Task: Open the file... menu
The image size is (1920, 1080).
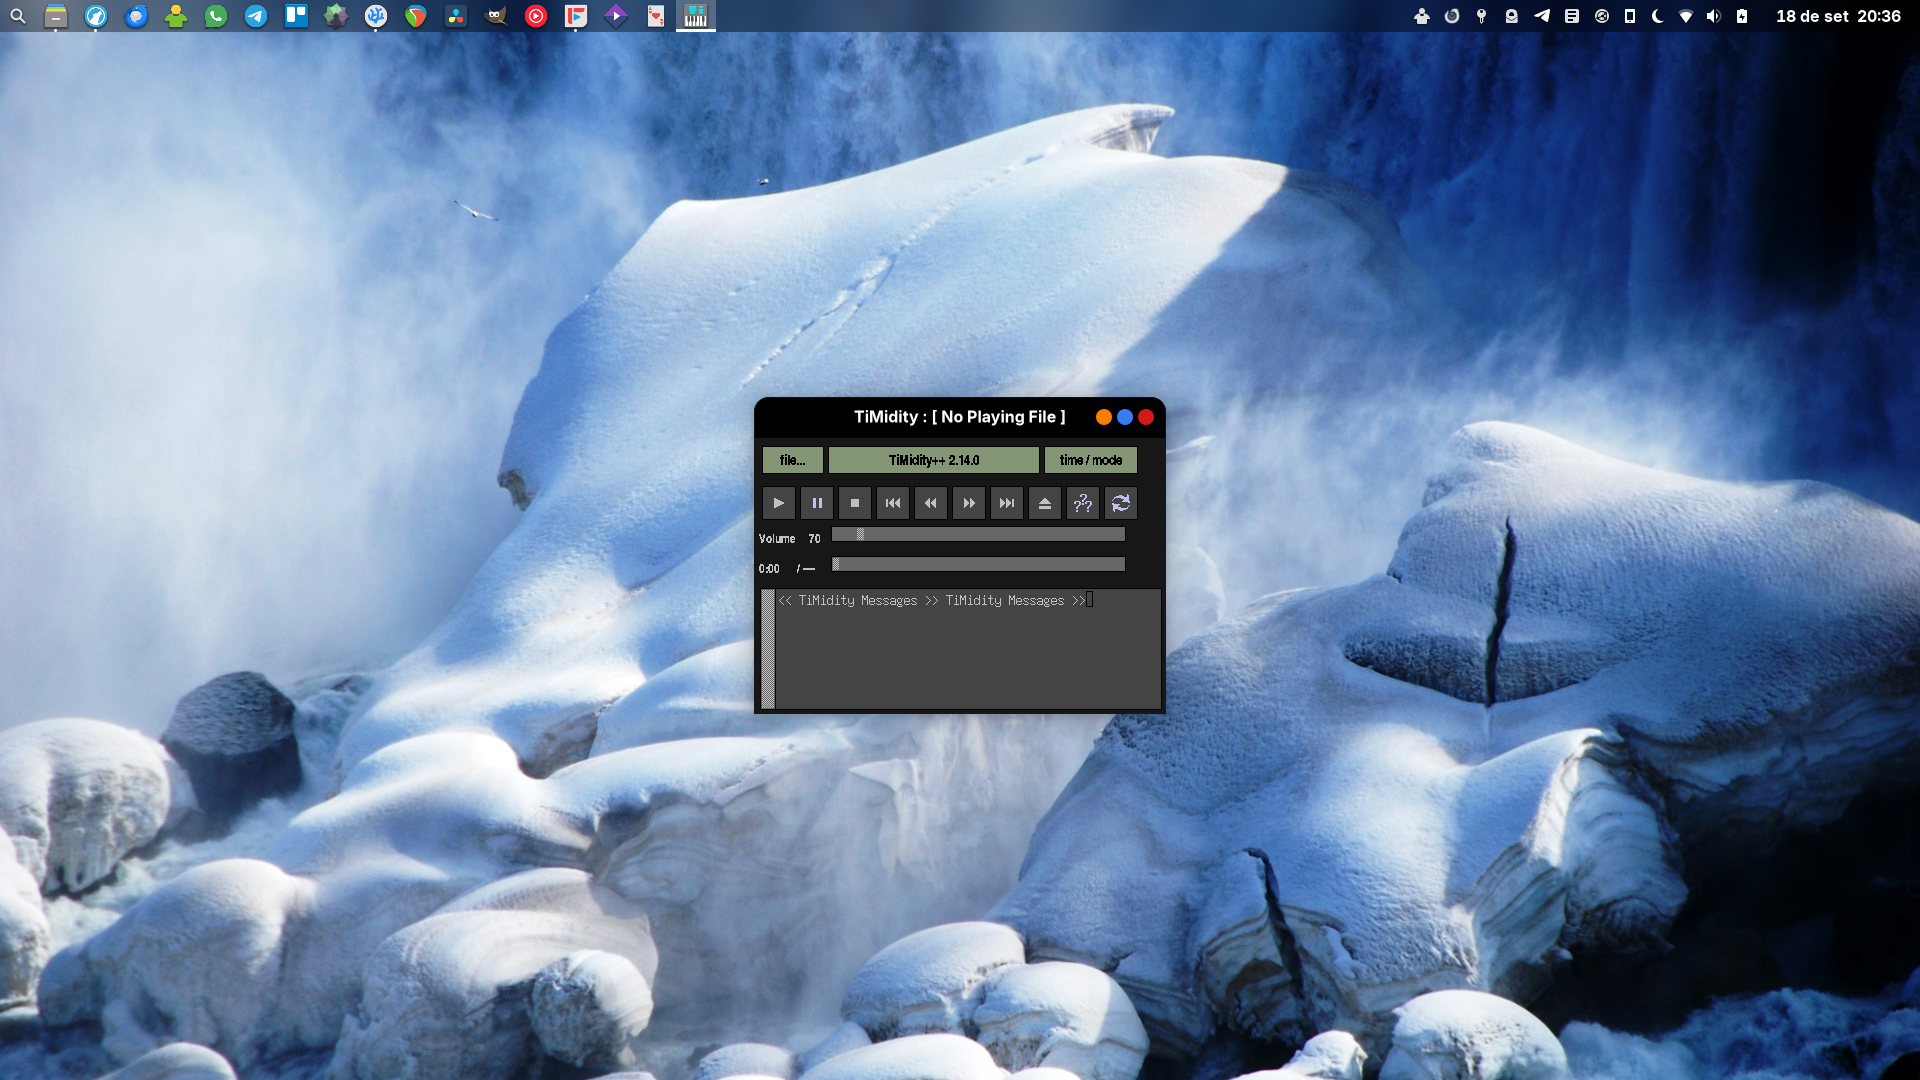Action: tap(792, 460)
